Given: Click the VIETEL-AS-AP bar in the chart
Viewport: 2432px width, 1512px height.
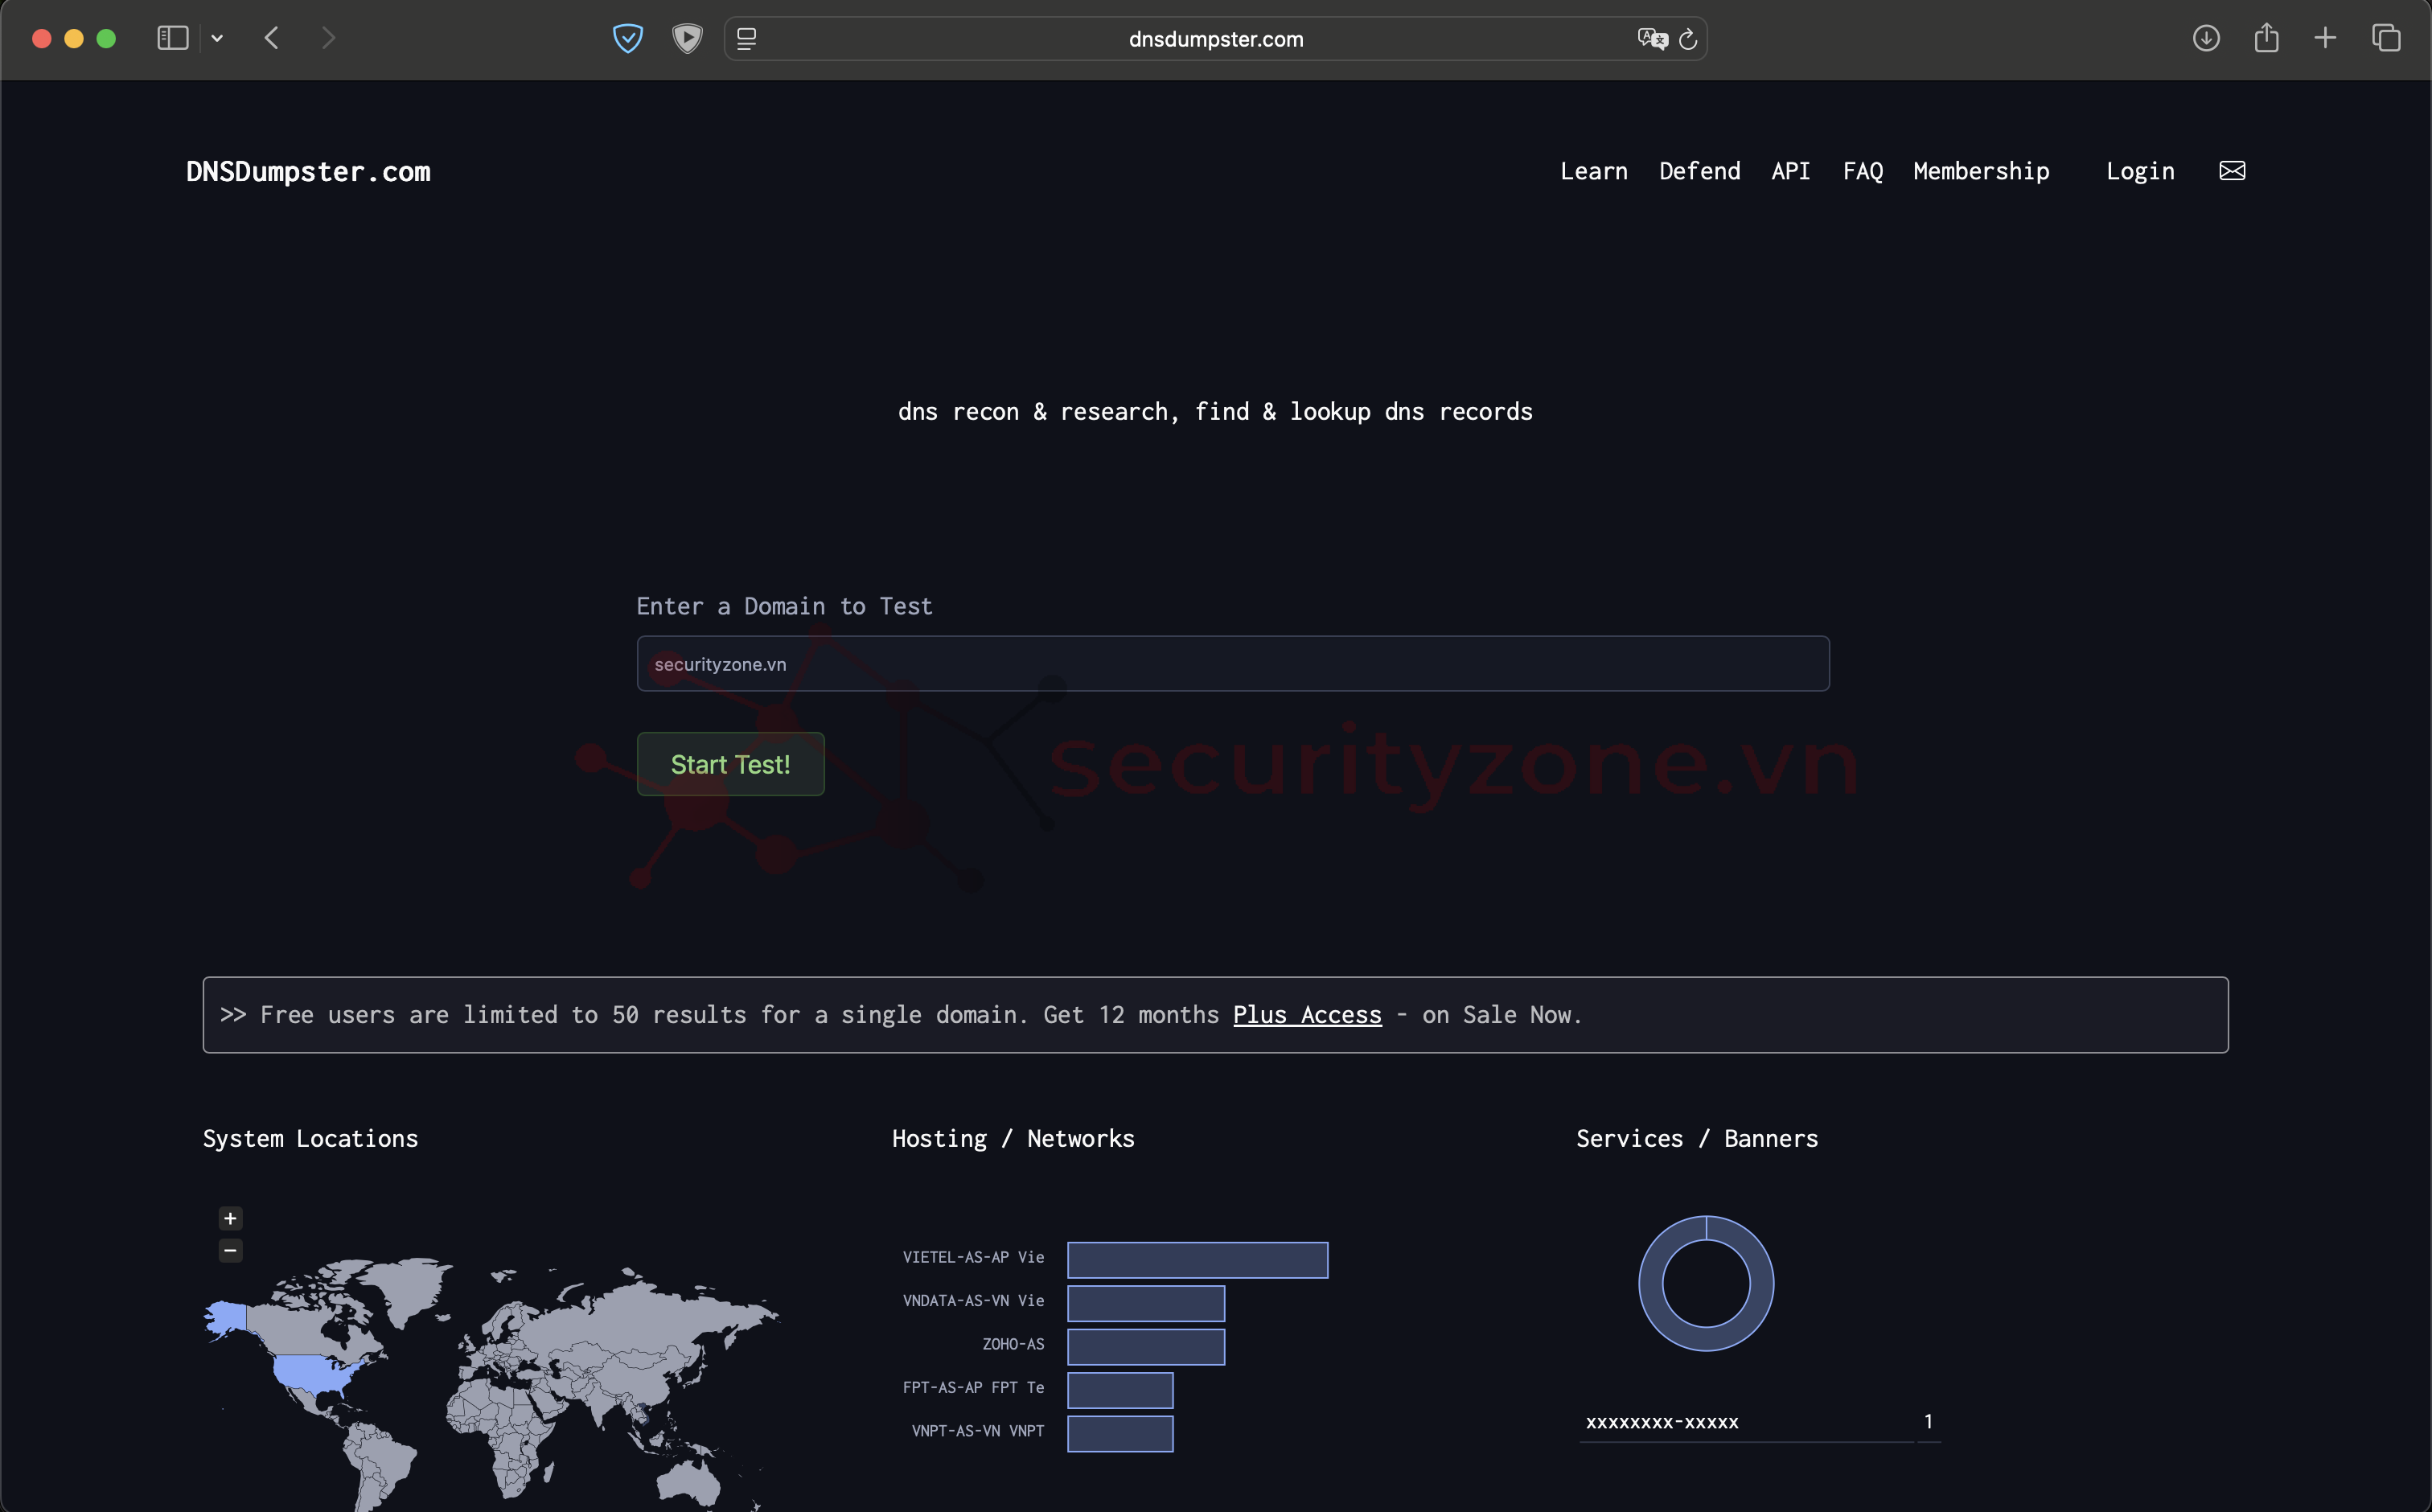Looking at the screenshot, I should 1198,1260.
